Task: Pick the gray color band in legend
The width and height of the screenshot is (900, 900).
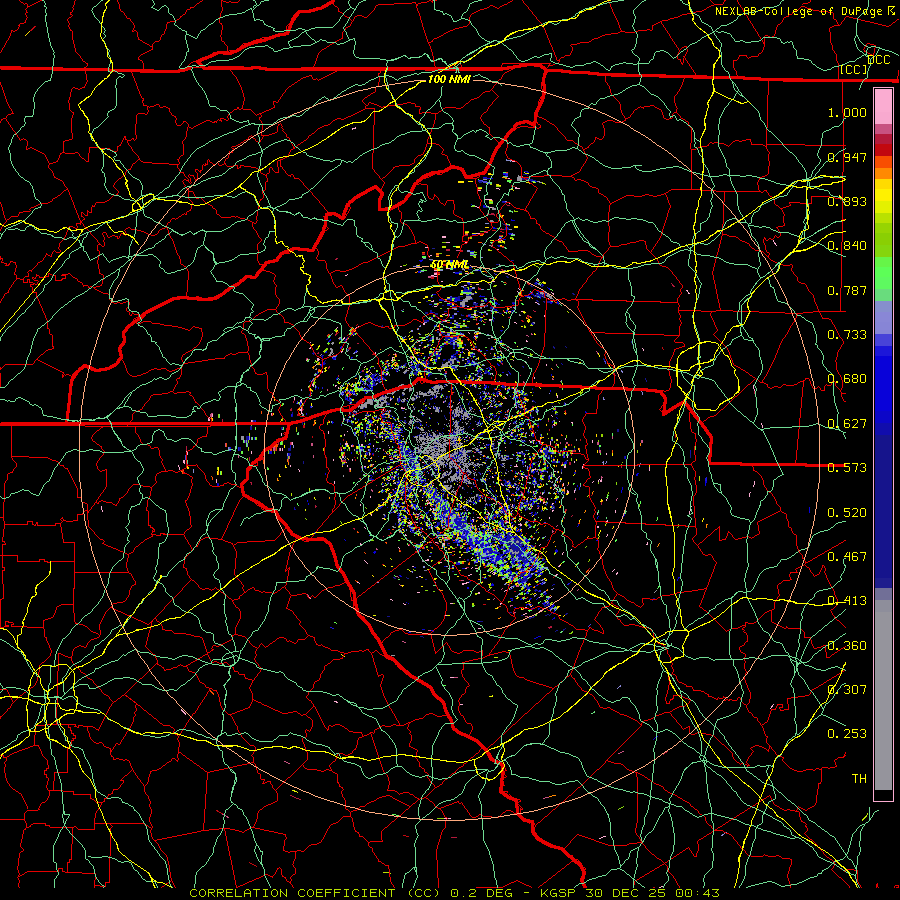Action: 883,695
